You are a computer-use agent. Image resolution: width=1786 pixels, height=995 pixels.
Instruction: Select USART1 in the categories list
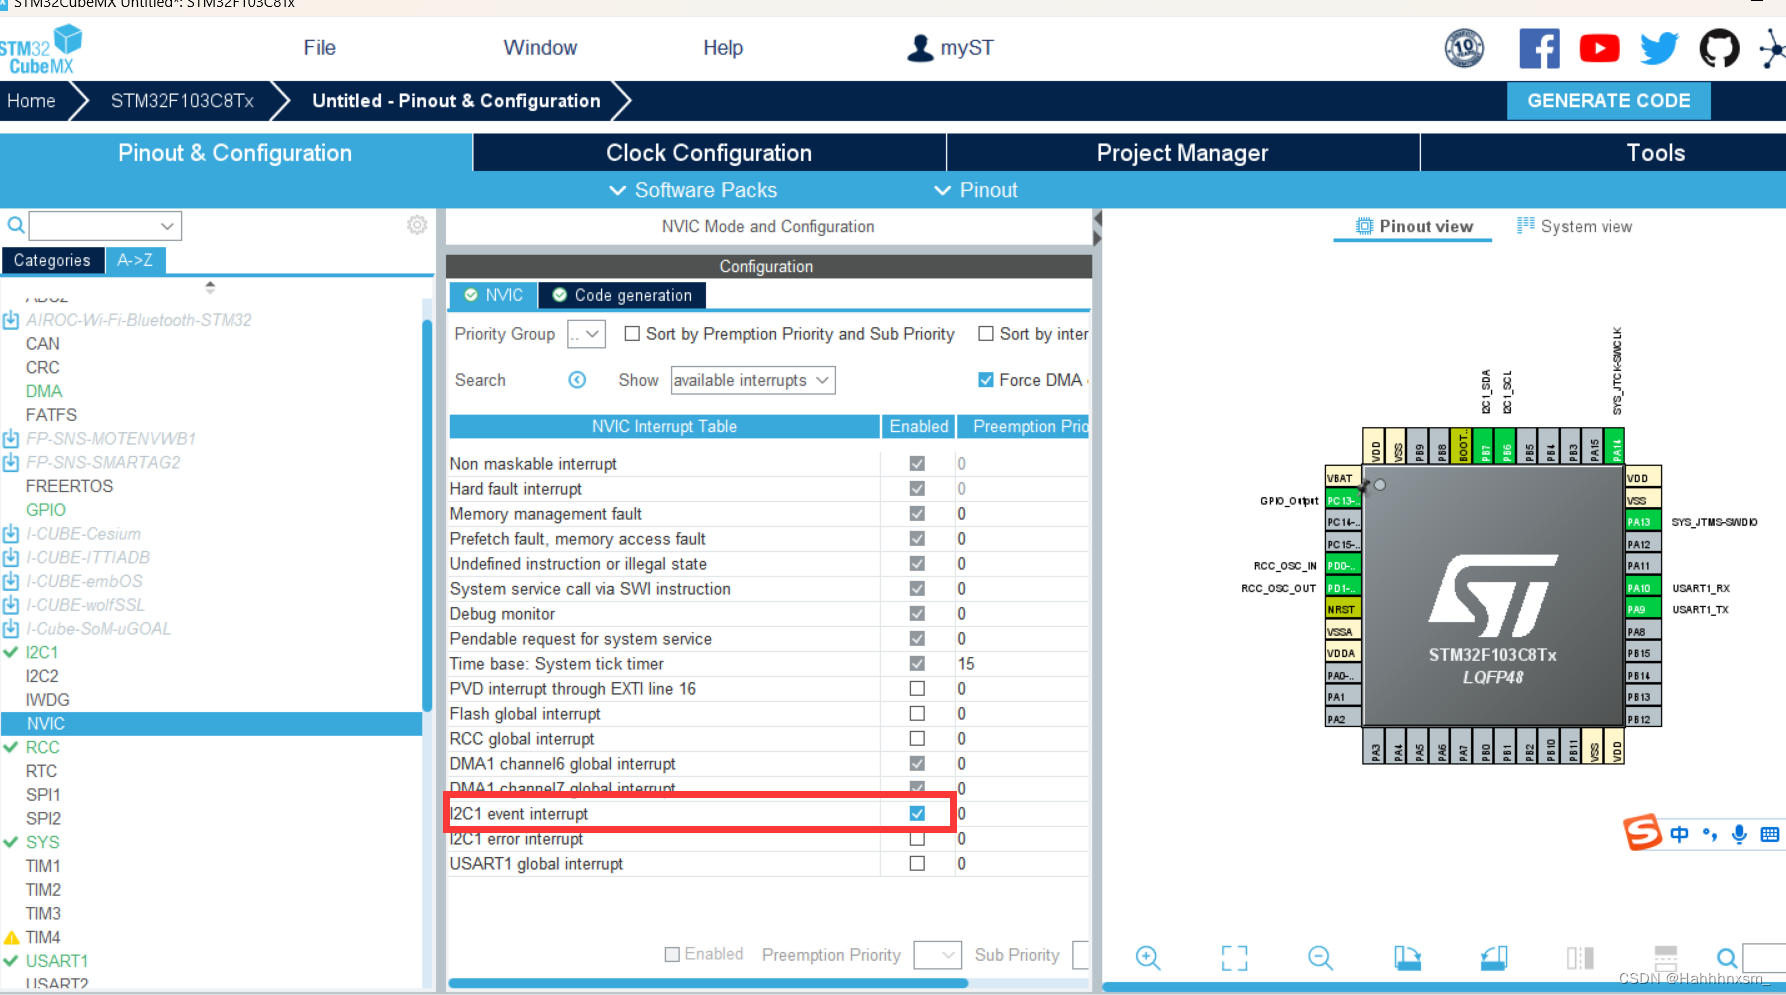(x=56, y=961)
